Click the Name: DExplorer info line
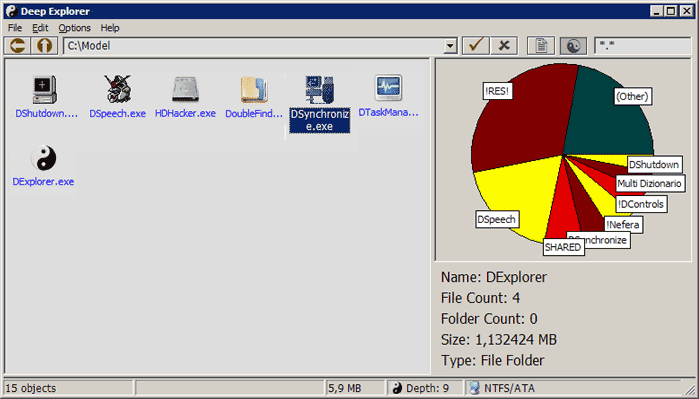 [494, 277]
